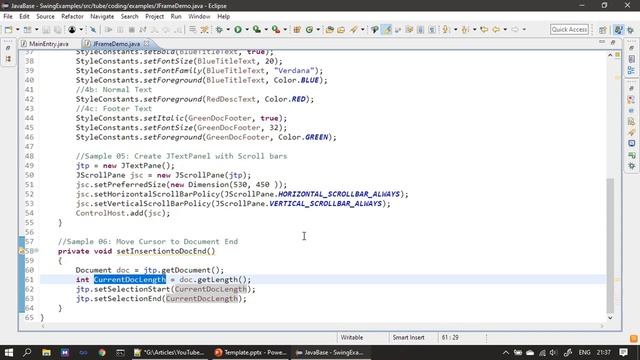Click the Run External Tools icon

click(276, 29)
